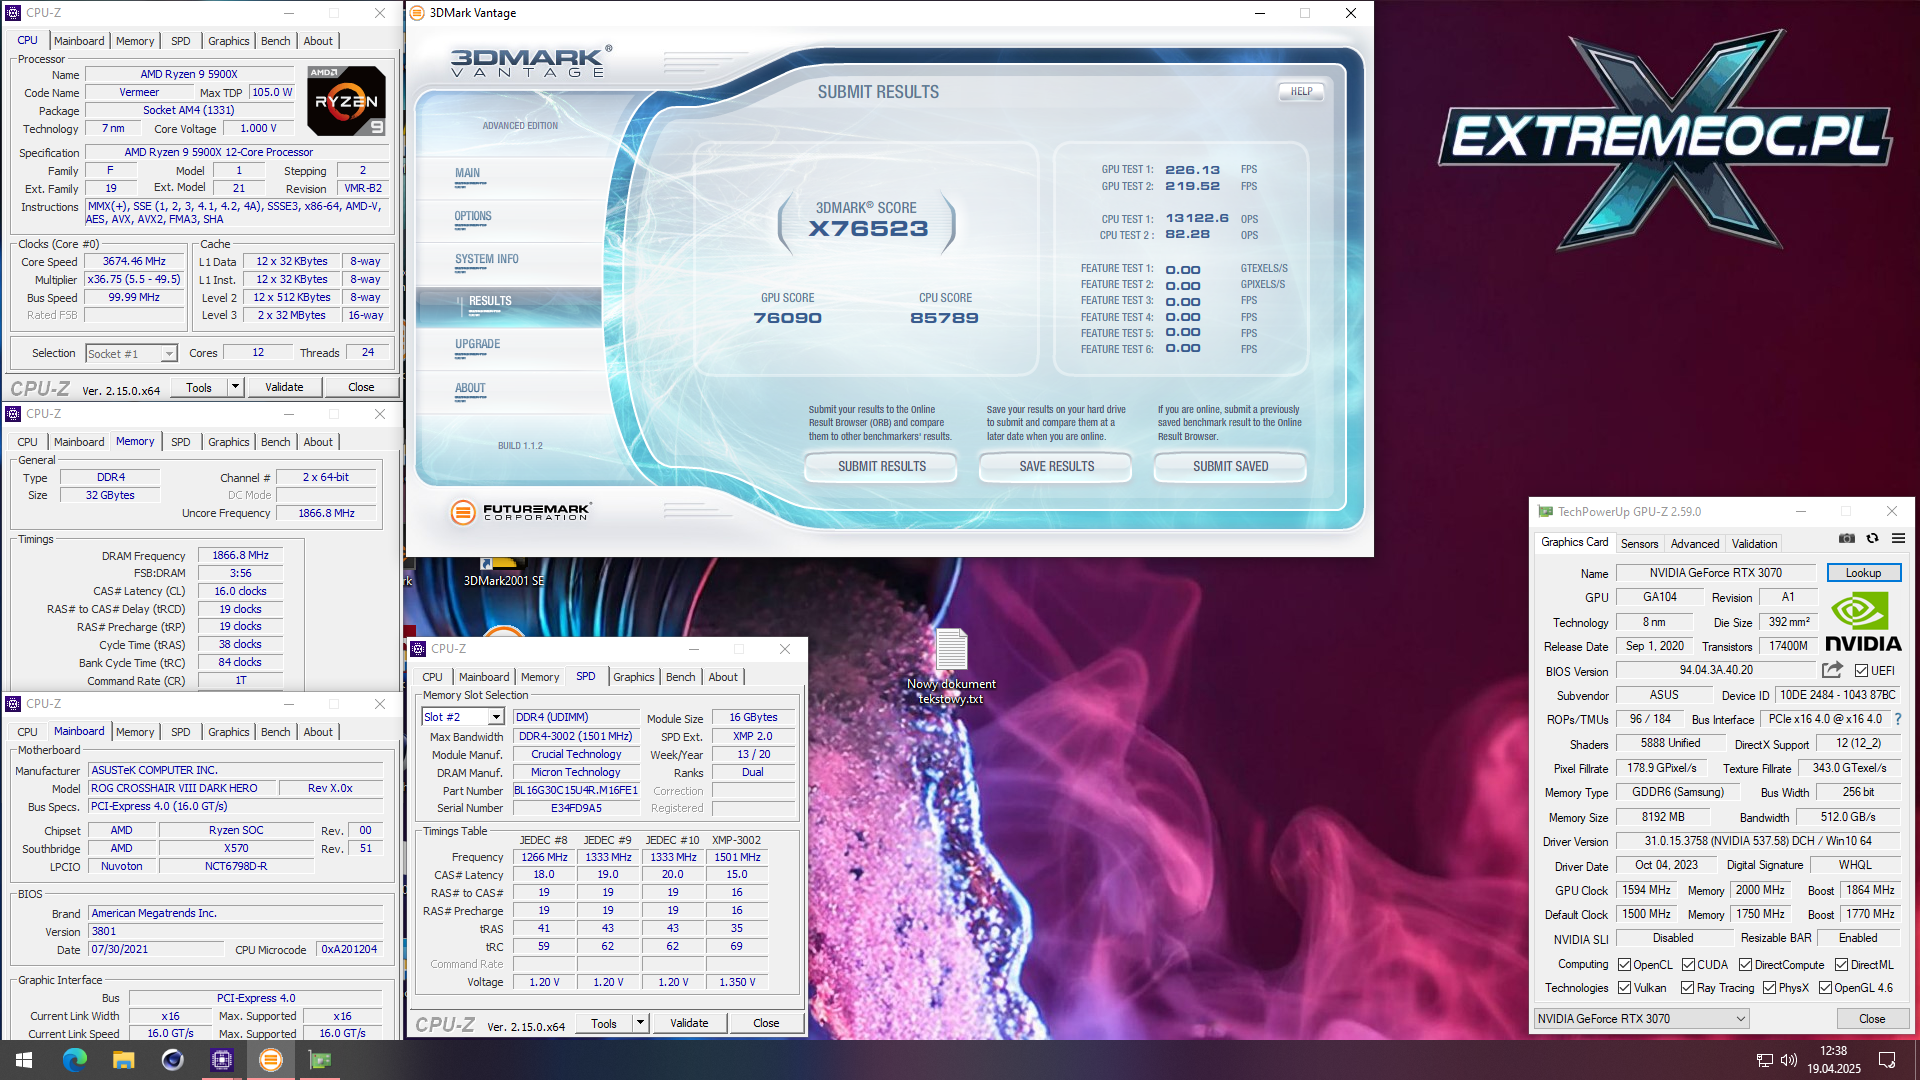
Task: Toggle the CUDA checkbox
Action: coord(1688,965)
